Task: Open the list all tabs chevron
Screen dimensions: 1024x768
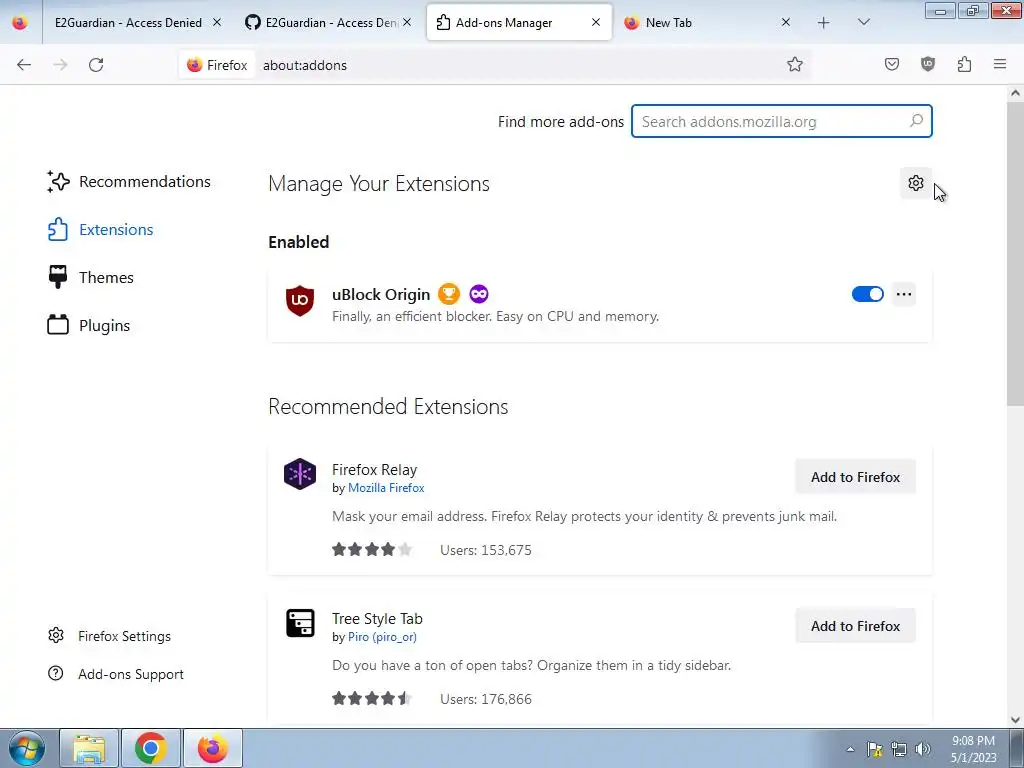Action: click(x=863, y=23)
